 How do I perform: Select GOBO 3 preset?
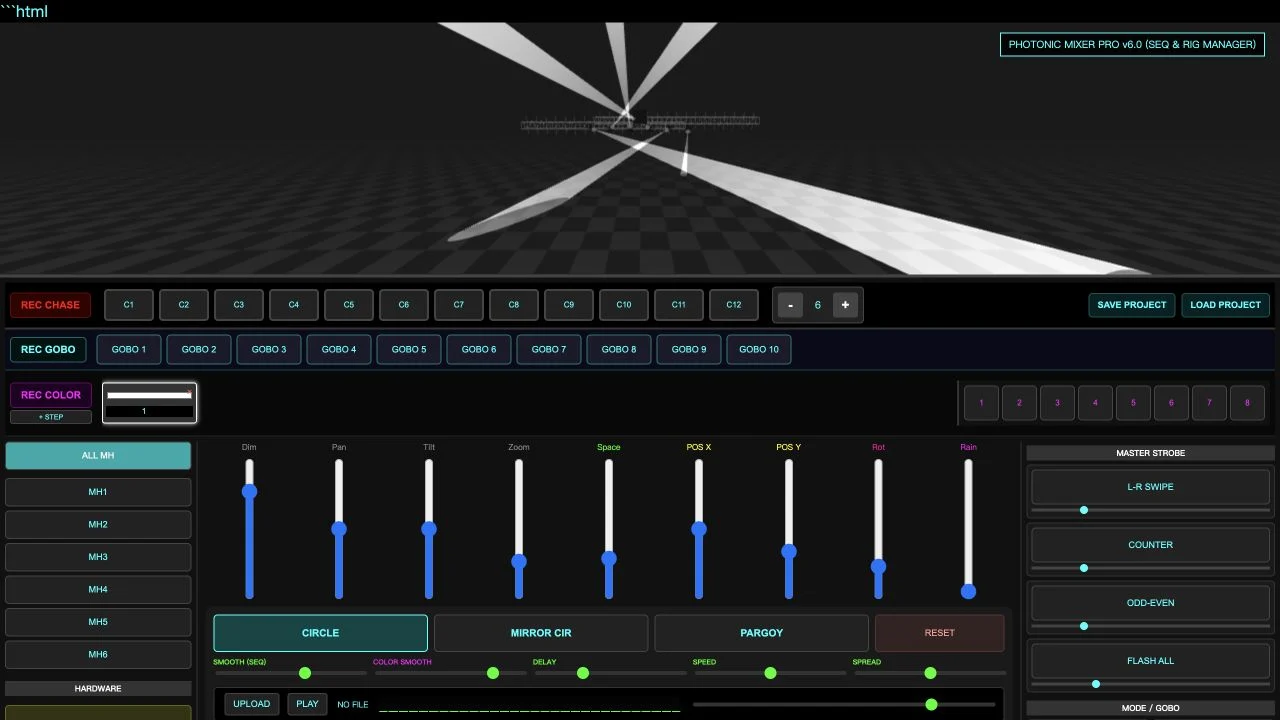pos(269,350)
